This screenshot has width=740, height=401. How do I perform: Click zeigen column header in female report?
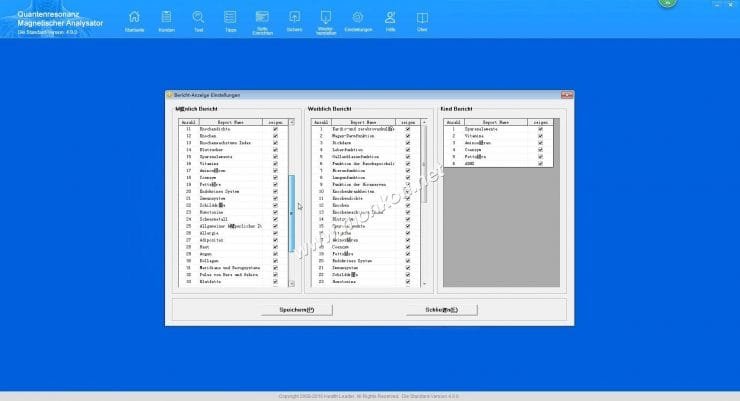click(x=408, y=122)
